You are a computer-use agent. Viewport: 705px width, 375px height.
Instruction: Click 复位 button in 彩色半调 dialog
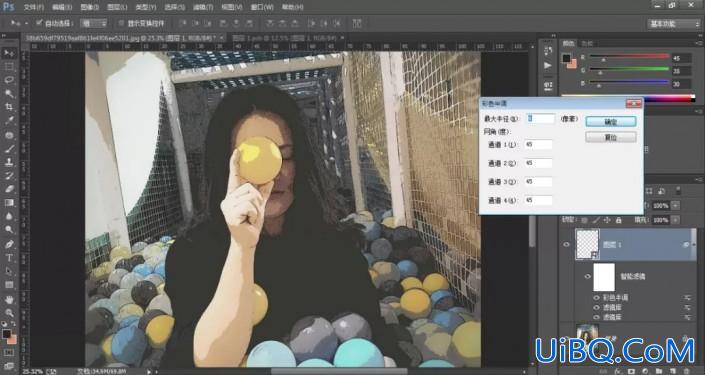(611, 137)
